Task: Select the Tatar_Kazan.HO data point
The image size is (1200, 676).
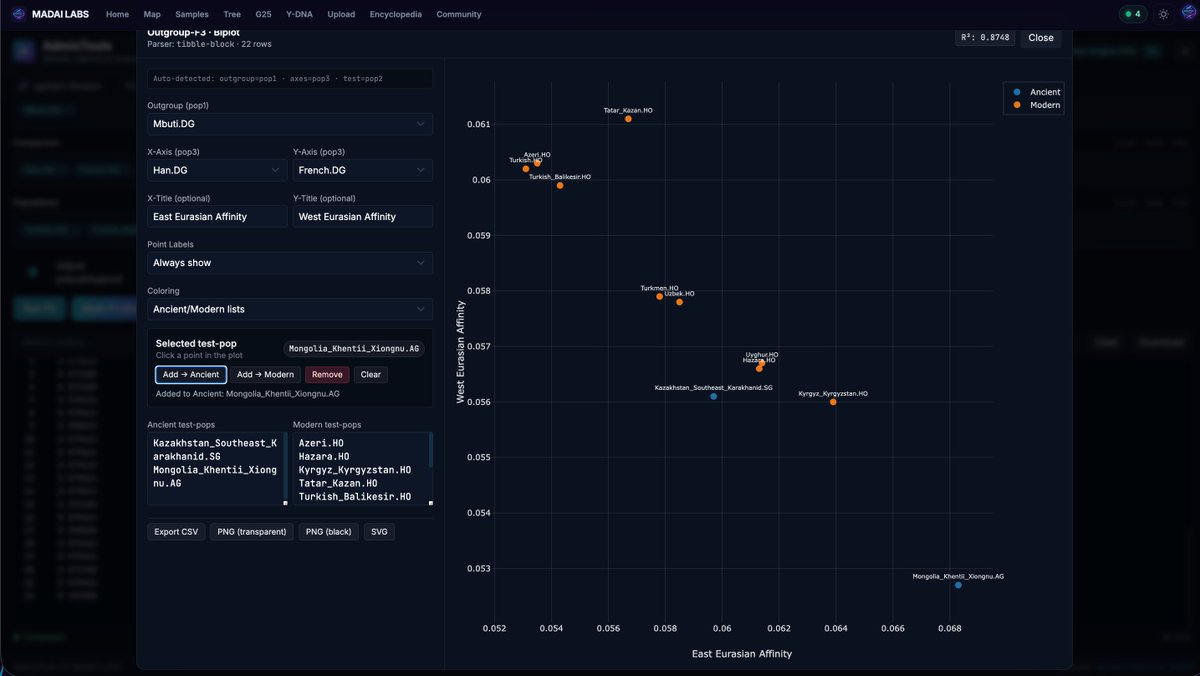Action: coord(628,119)
